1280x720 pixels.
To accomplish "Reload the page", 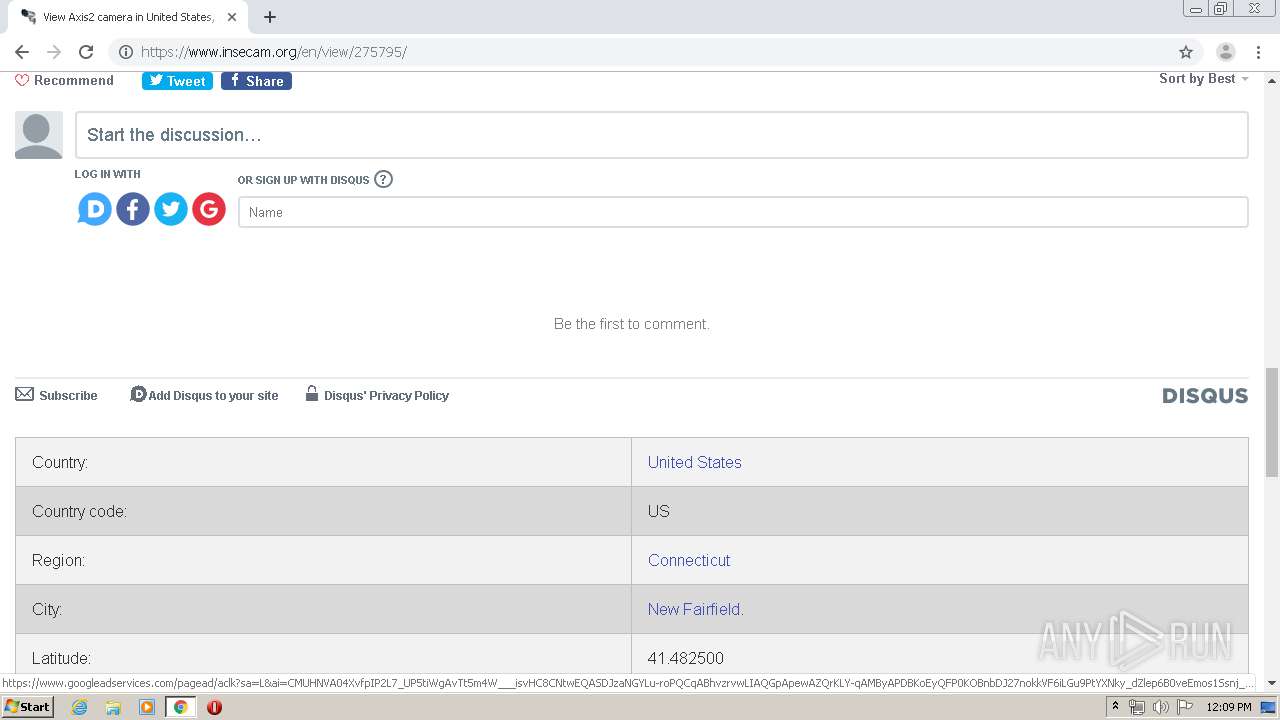I will [x=86, y=52].
